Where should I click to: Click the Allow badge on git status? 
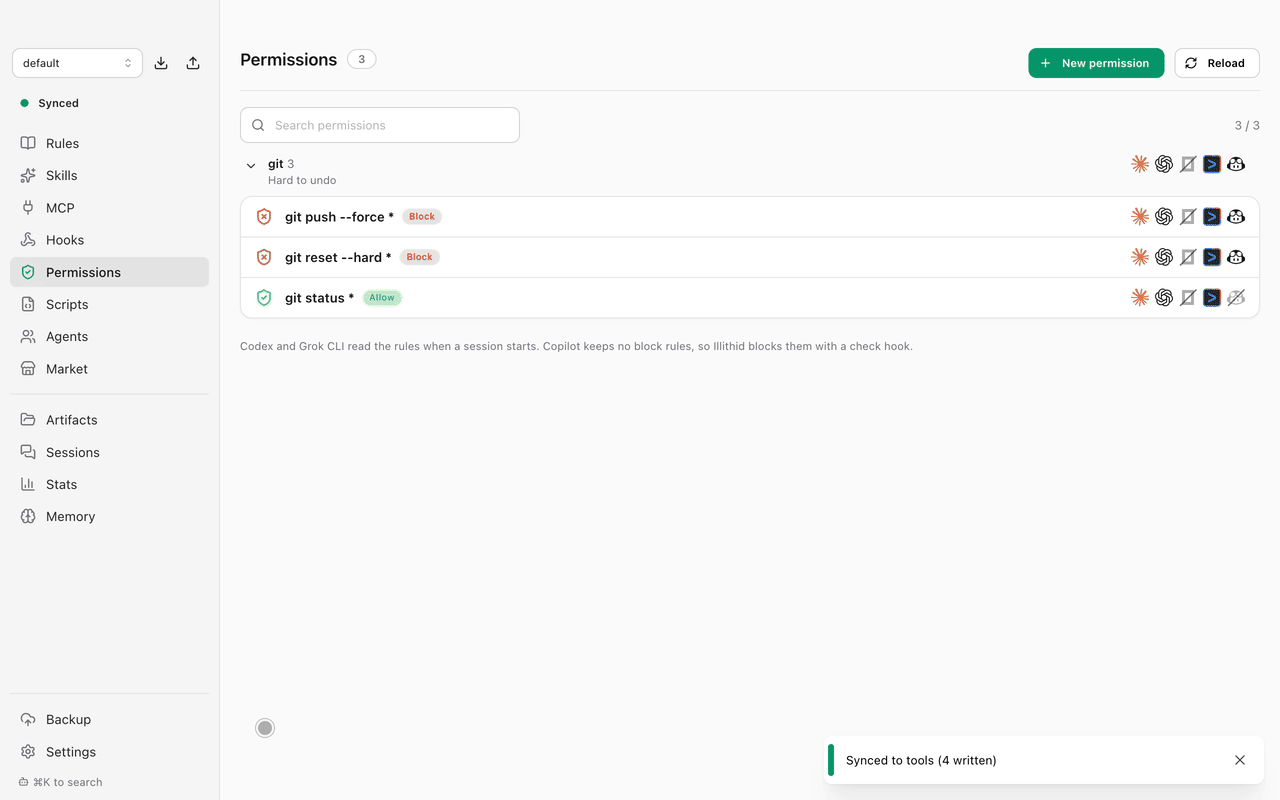[x=382, y=298]
